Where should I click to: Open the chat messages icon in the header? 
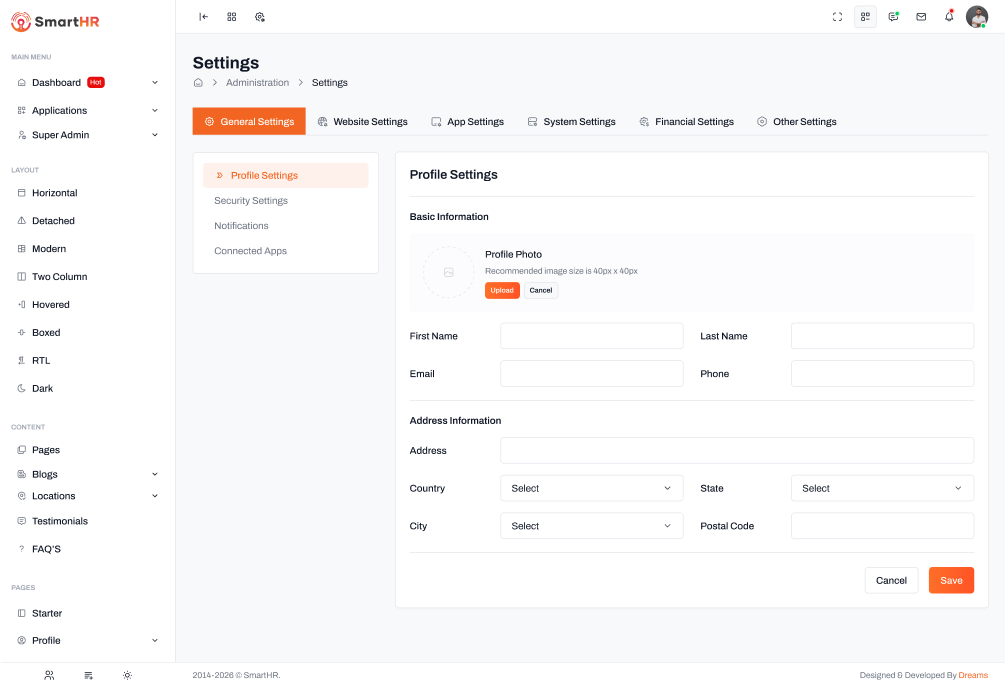click(893, 17)
